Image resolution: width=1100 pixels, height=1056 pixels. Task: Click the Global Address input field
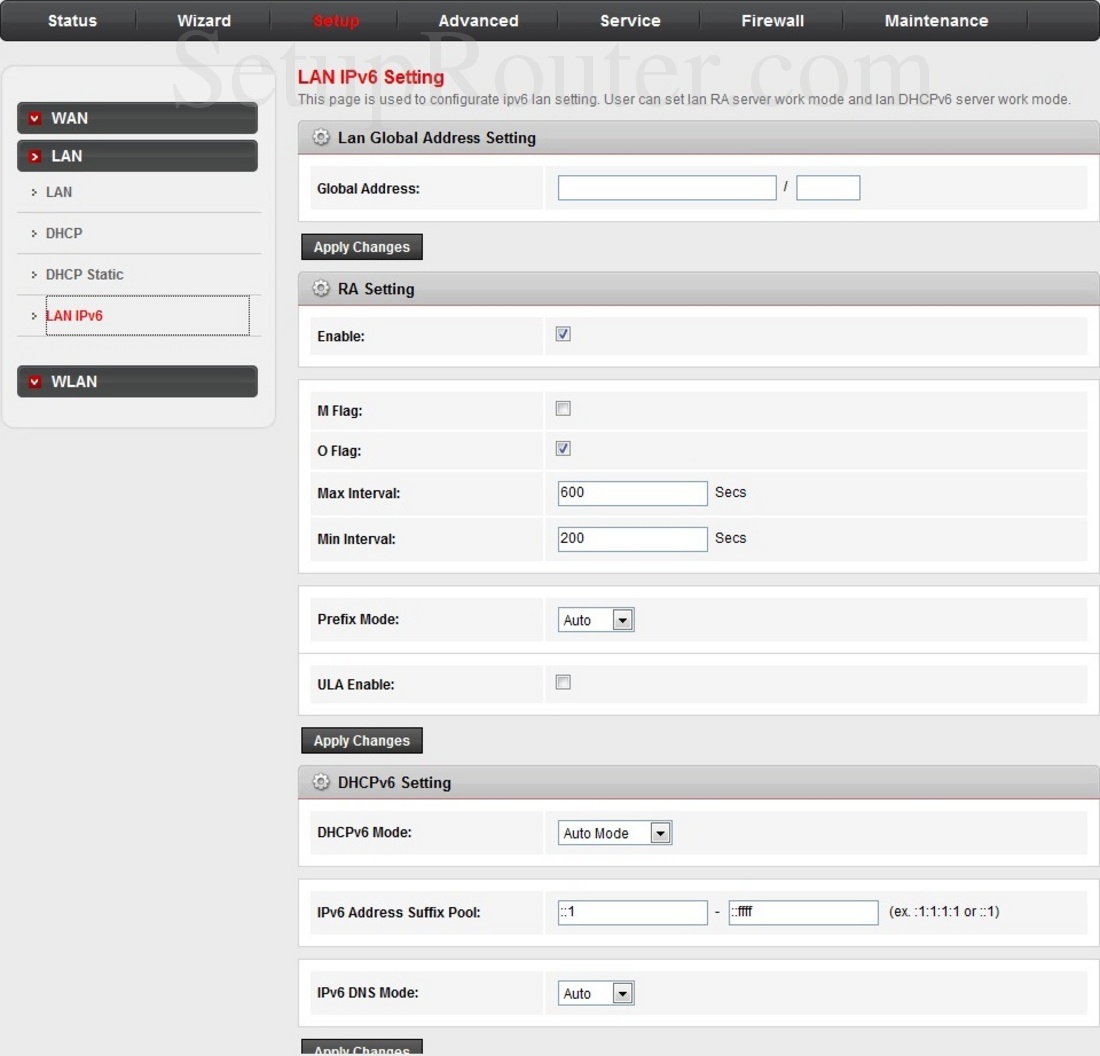pyautogui.click(x=666, y=187)
